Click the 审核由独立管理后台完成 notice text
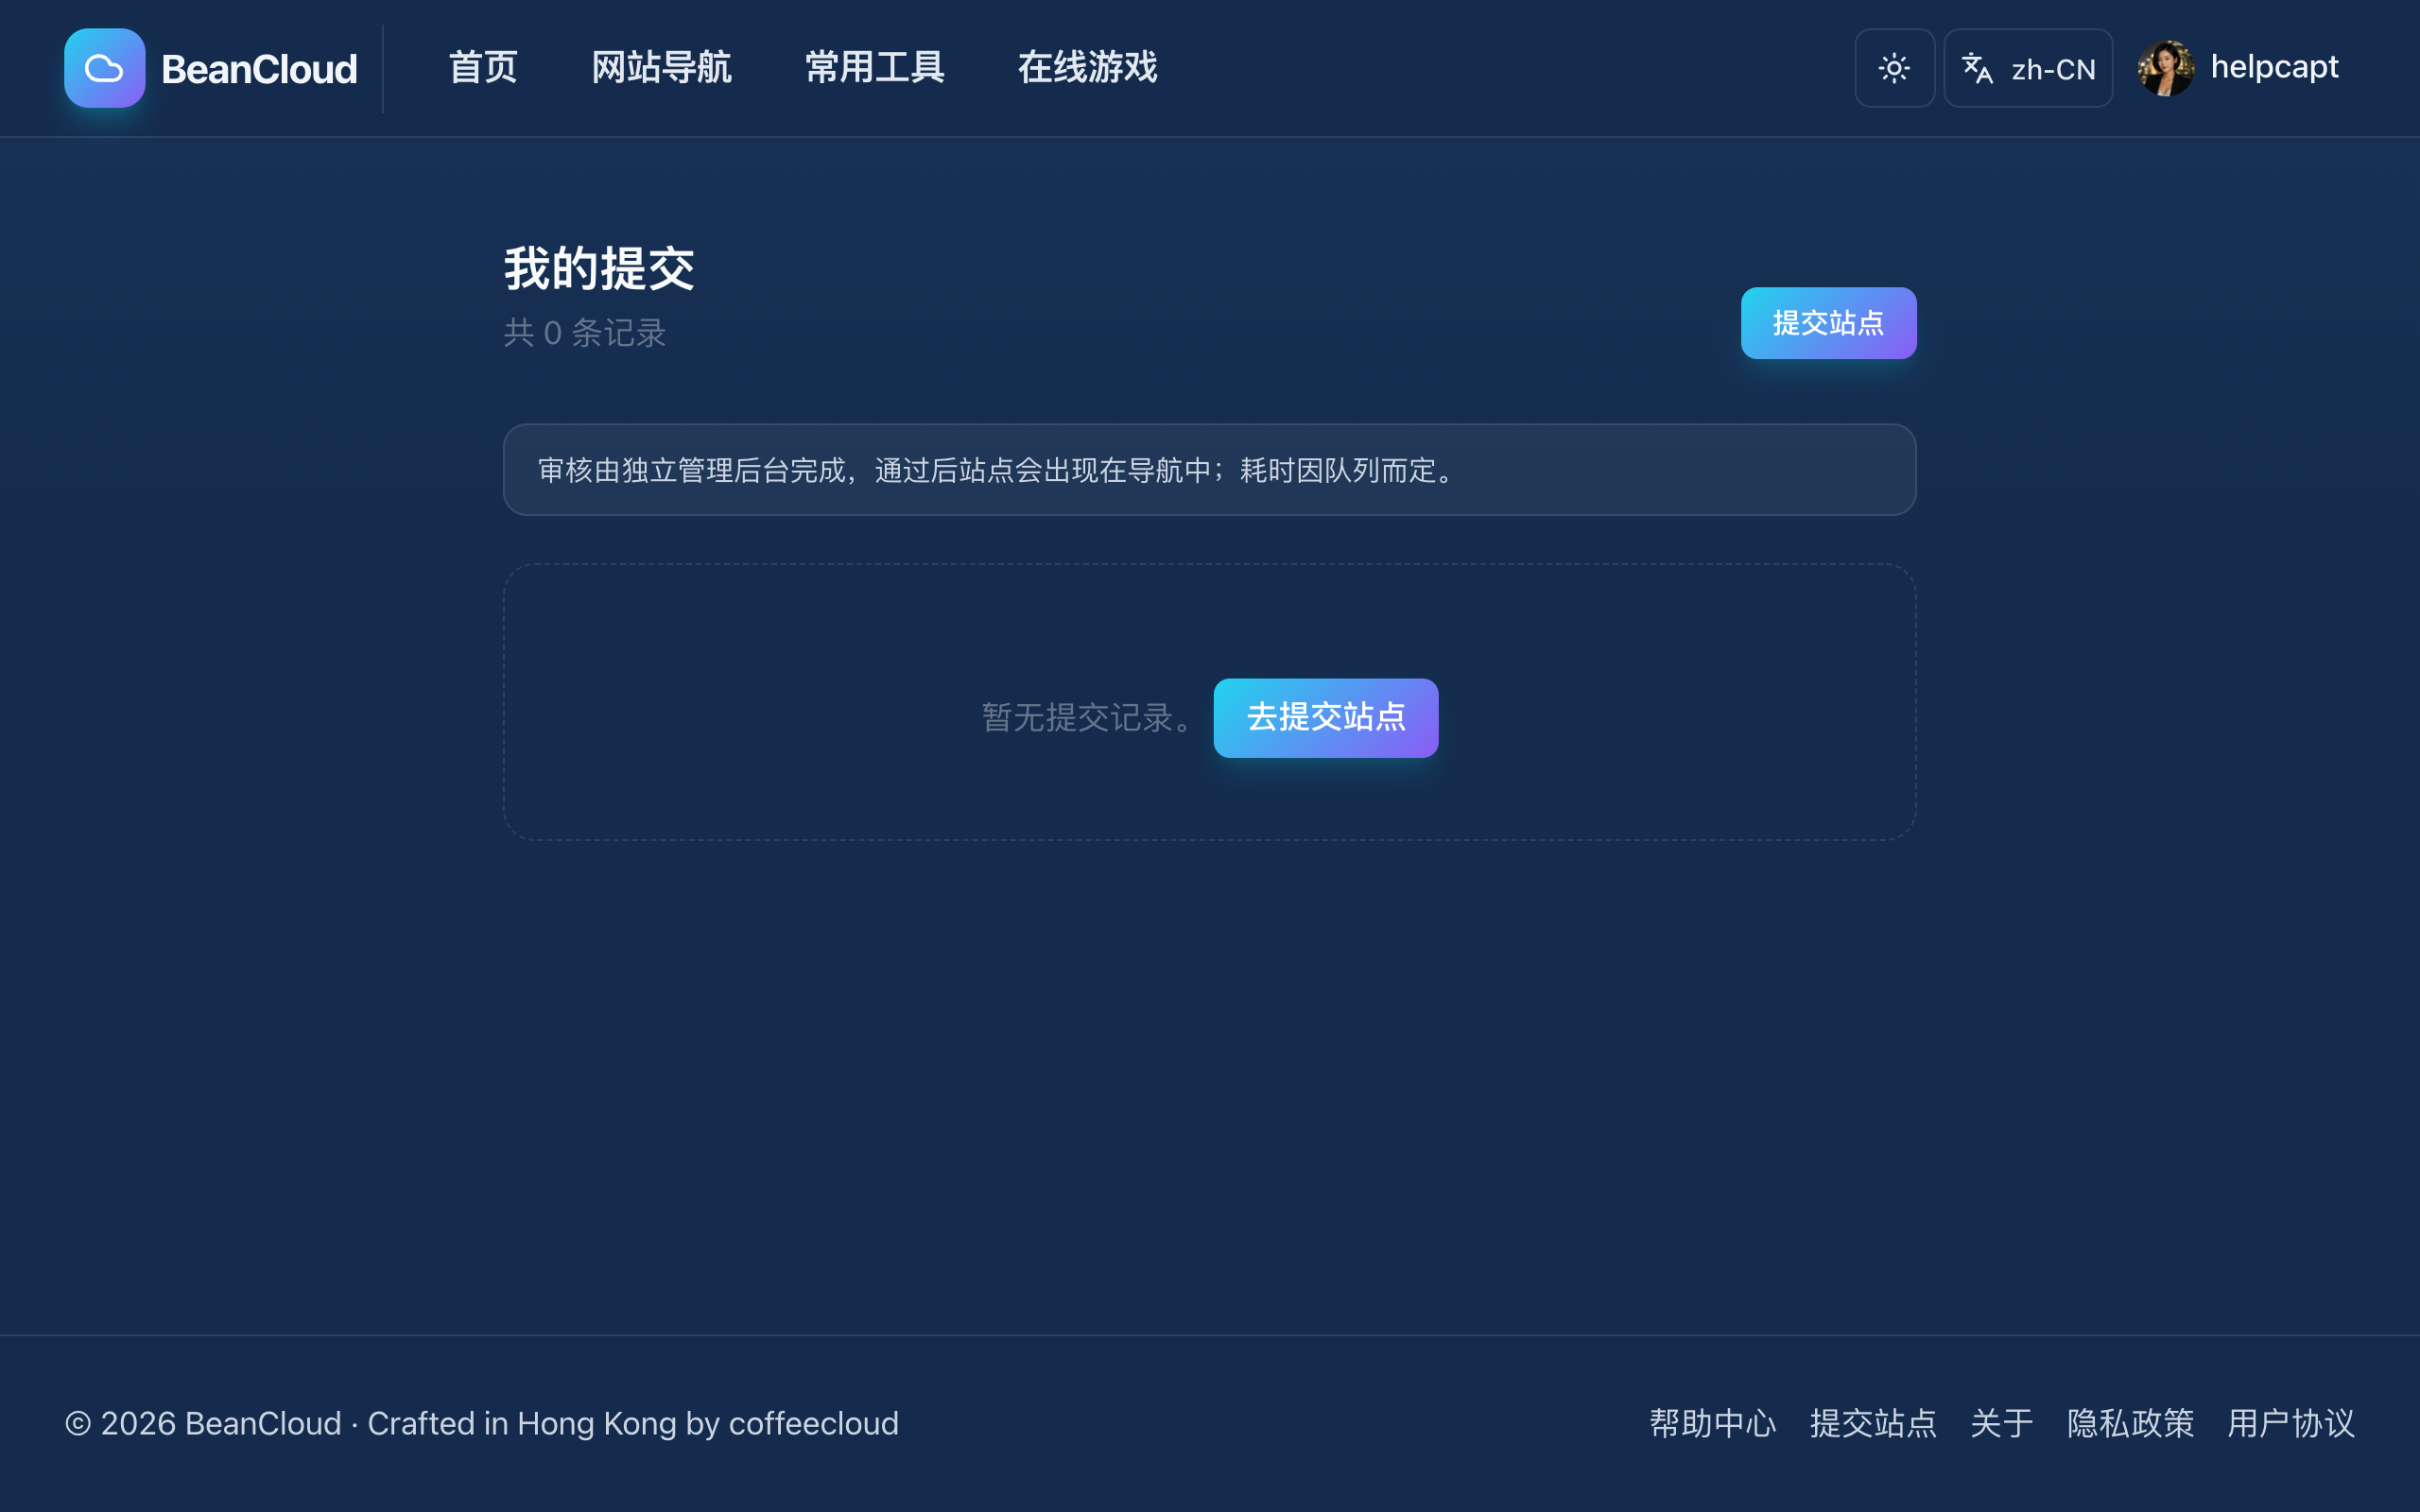2420x1512 pixels. click(x=998, y=470)
